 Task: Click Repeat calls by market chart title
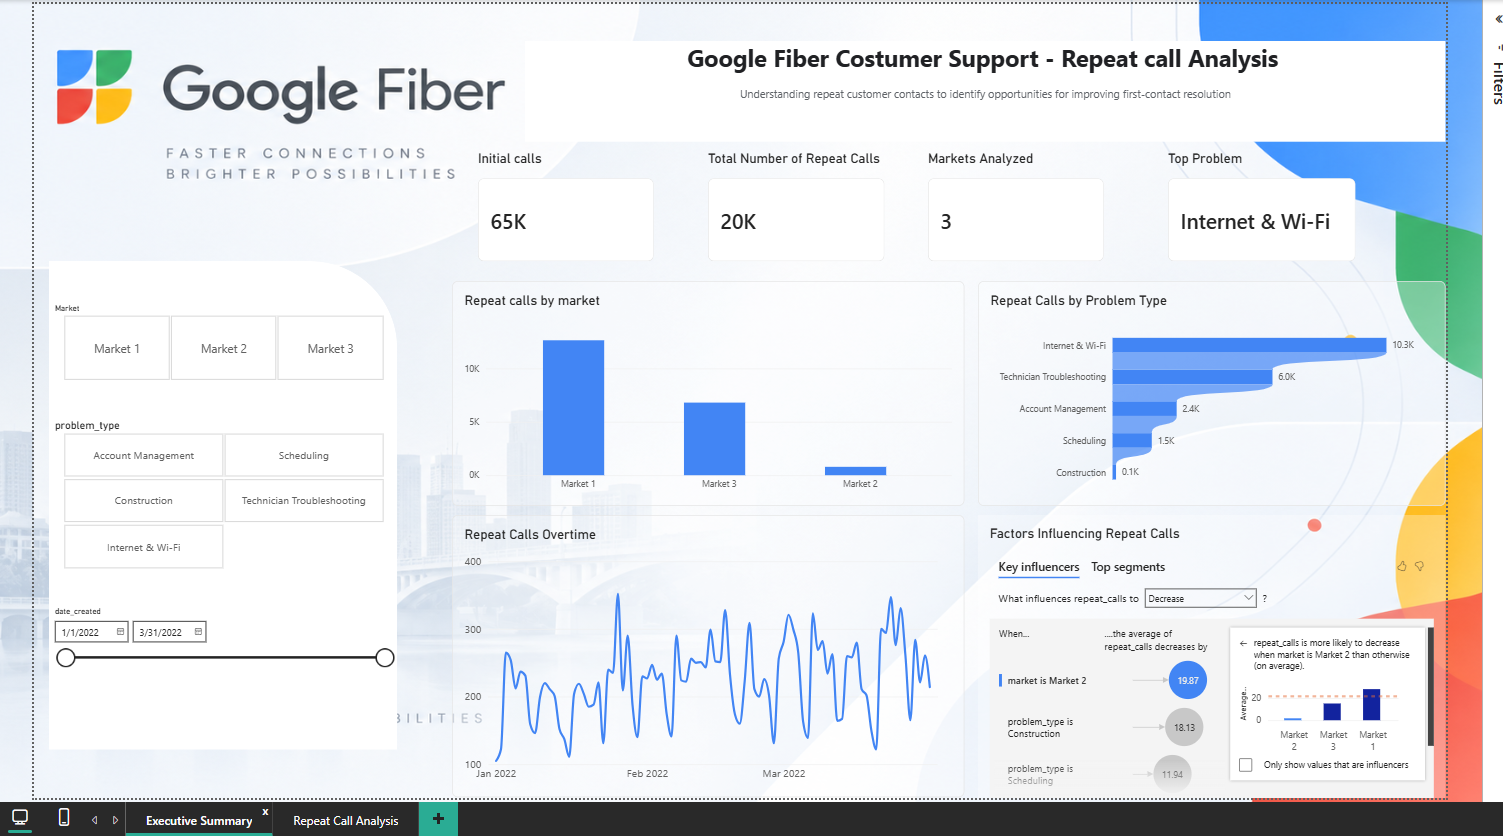pyautogui.click(x=532, y=300)
